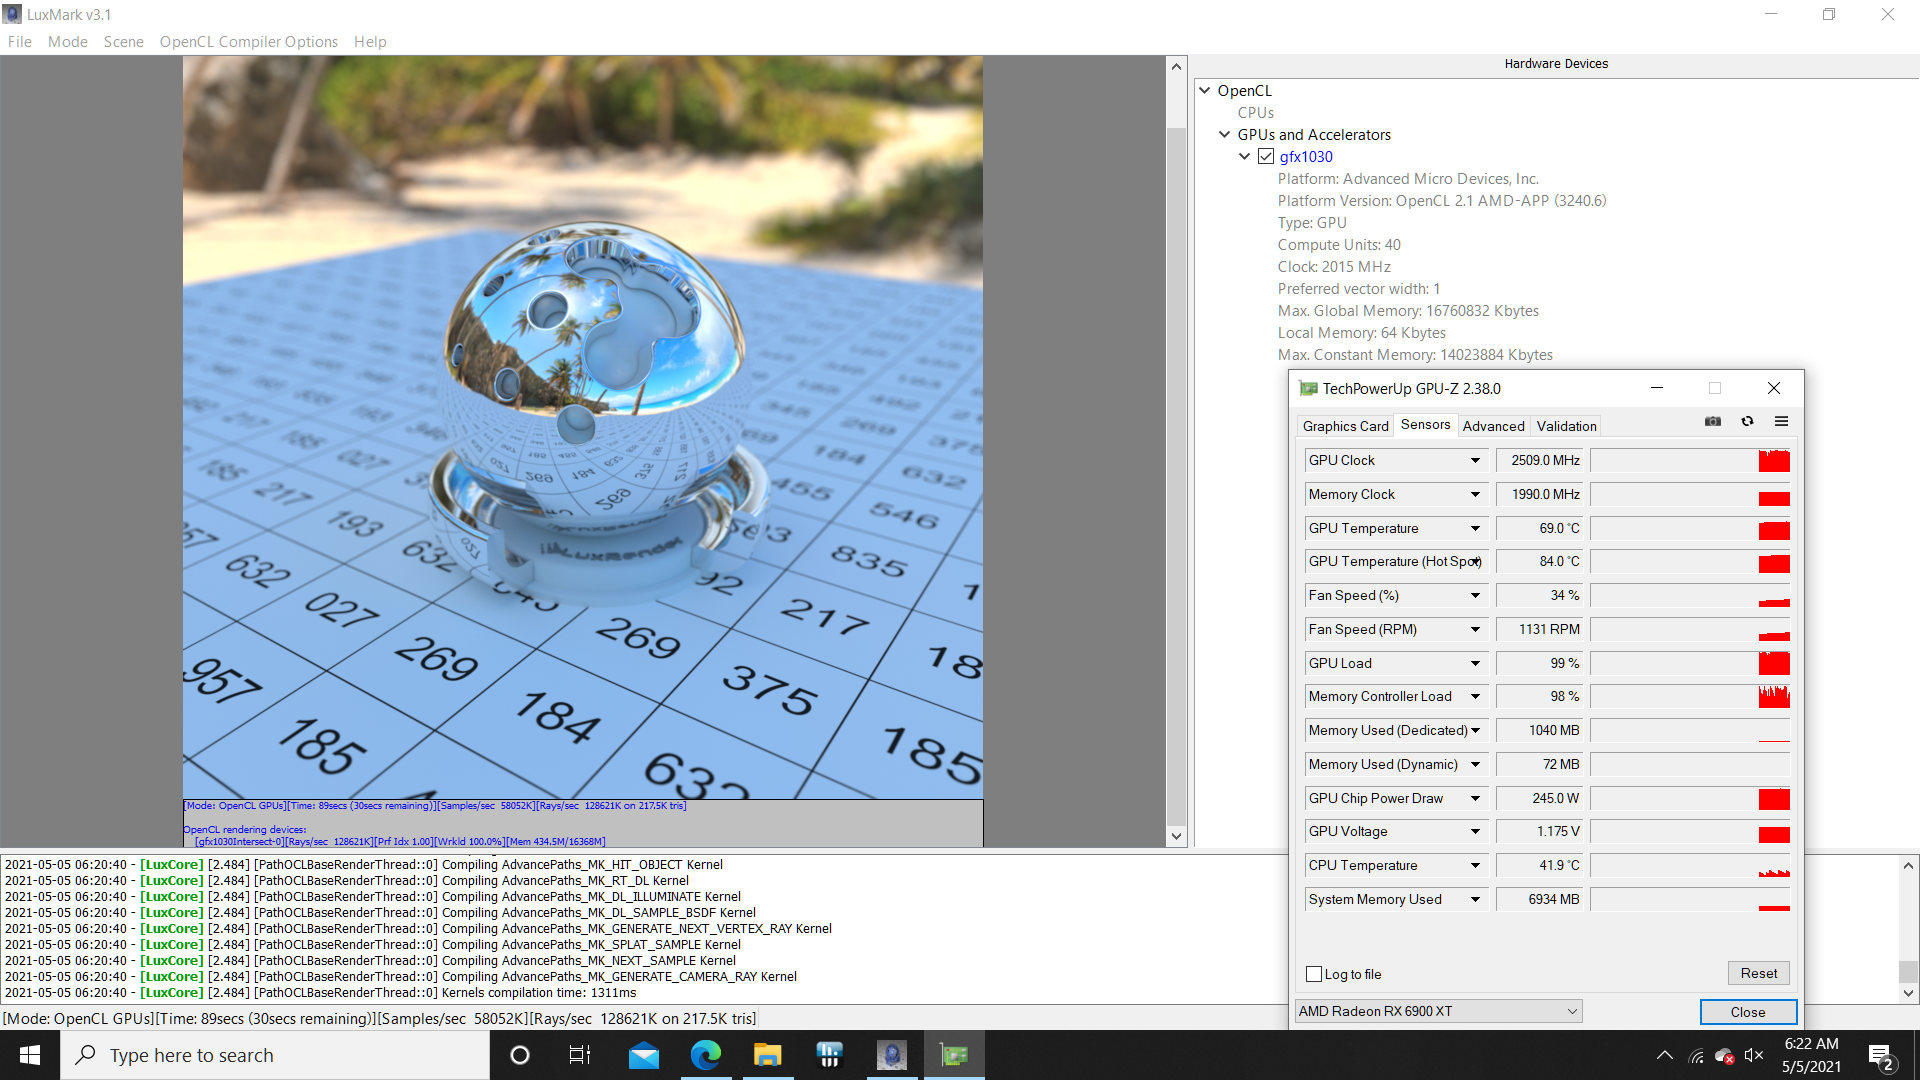Image resolution: width=1920 pixels, height=1080 pixels.
Task: Switch to the Advanced tab in GPU-Z
Action: (1493, 426)
